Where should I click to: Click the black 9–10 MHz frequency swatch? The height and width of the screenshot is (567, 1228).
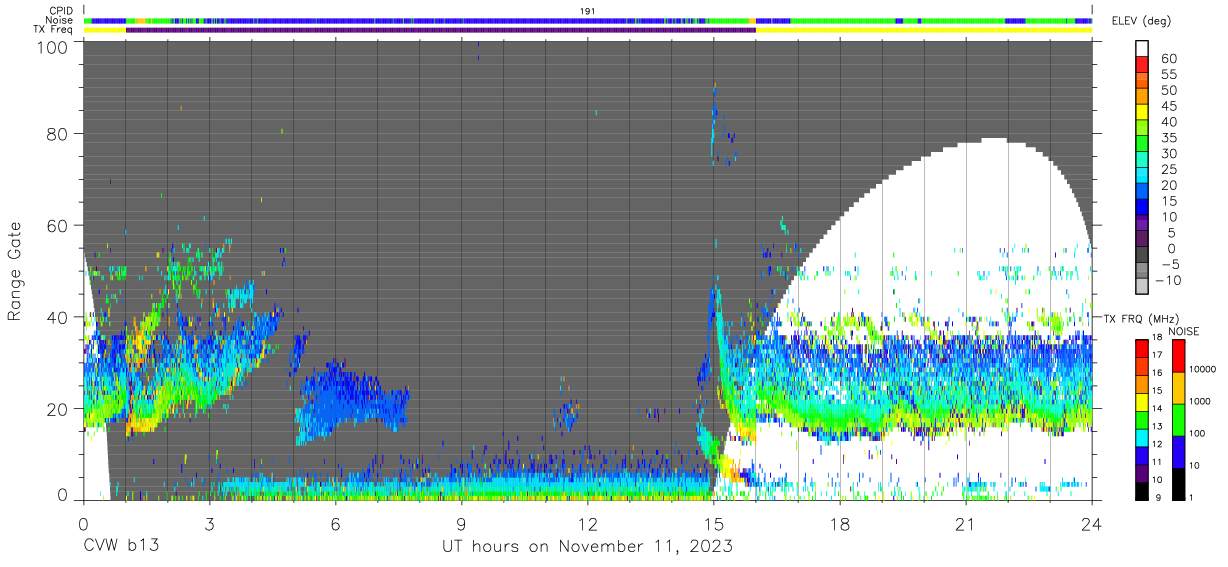tap(1142, 491)
